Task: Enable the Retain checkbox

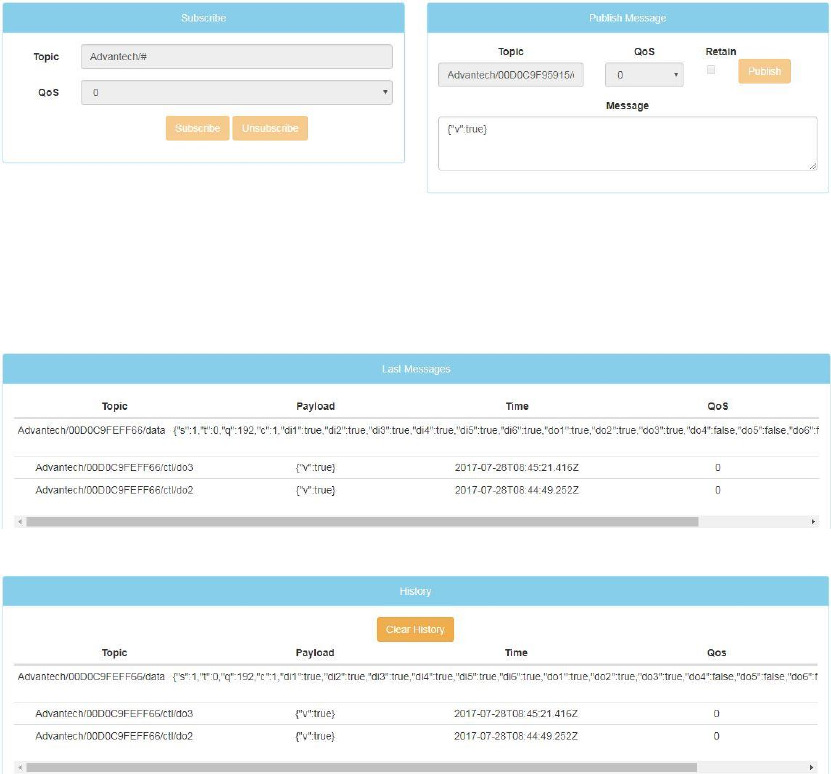Action: coord(711,70)
